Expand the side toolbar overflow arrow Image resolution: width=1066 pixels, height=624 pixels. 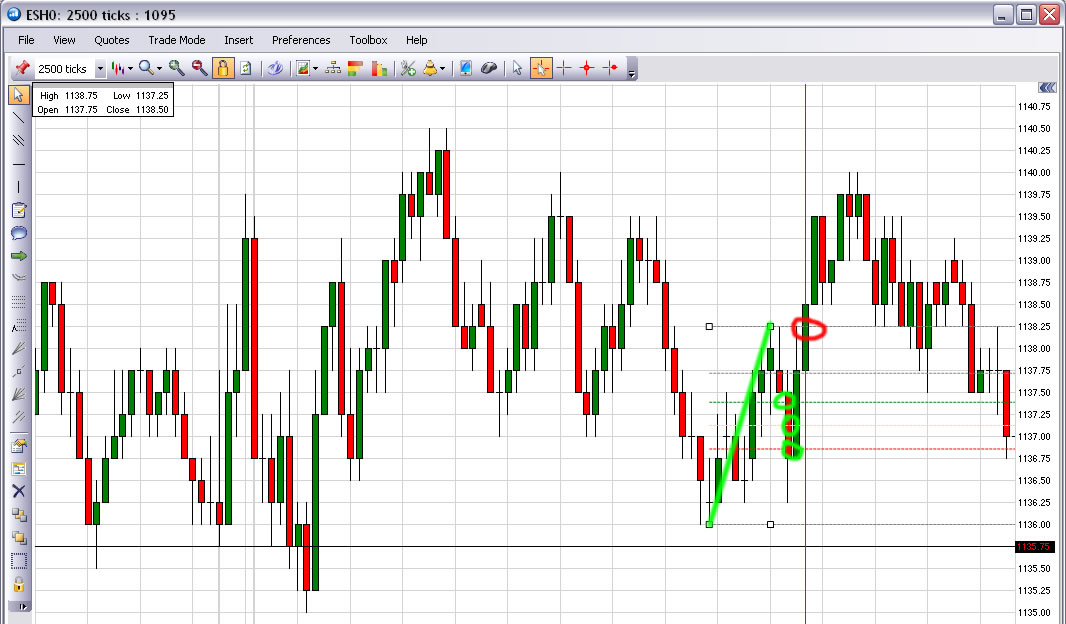(x=22, y=606)
